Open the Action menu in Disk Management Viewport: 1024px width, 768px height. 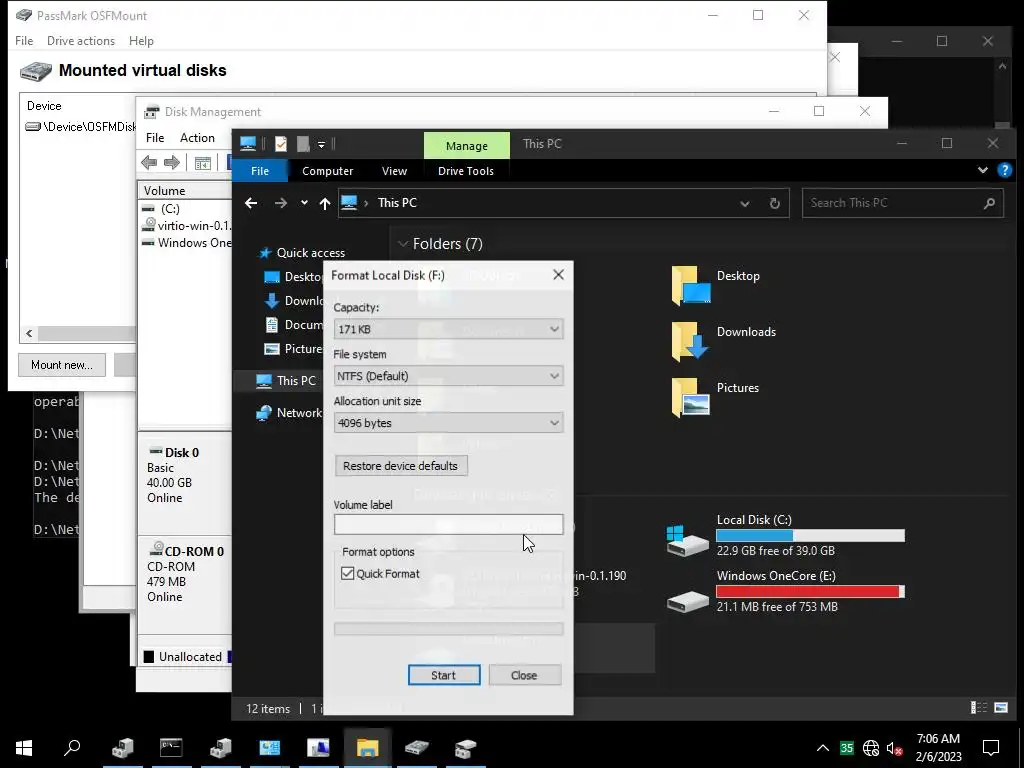(197, 138)
